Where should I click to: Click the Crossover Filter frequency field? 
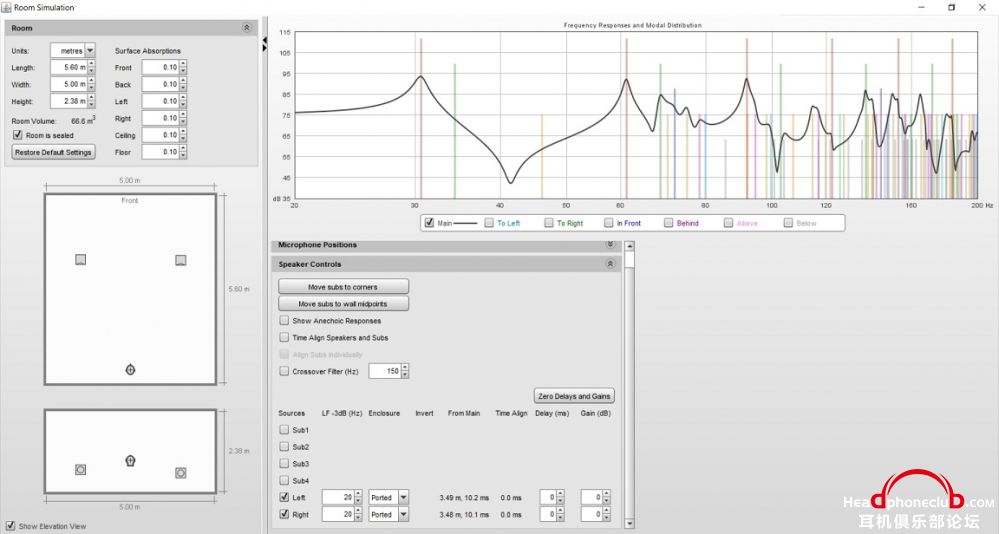pyautogui.click(x=385, y=371)
